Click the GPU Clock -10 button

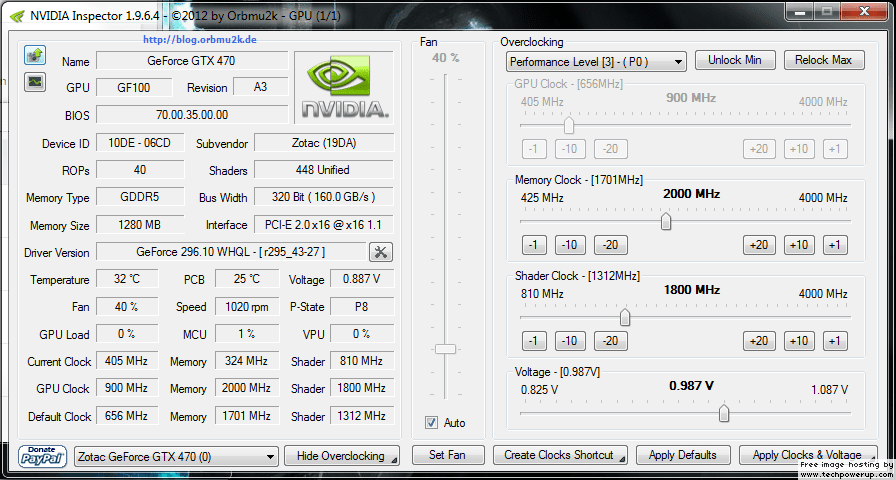click(570, 149)
